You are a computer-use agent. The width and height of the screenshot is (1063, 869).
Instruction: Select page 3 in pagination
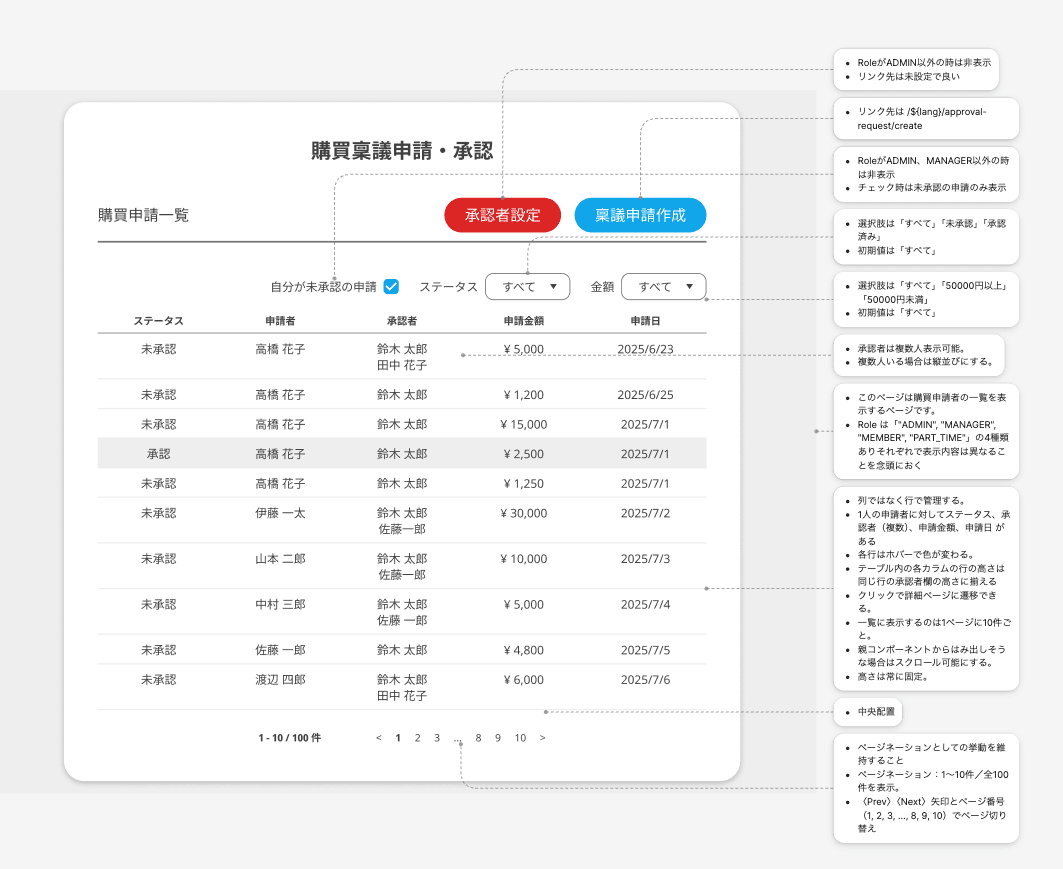(x=437, y=737)
